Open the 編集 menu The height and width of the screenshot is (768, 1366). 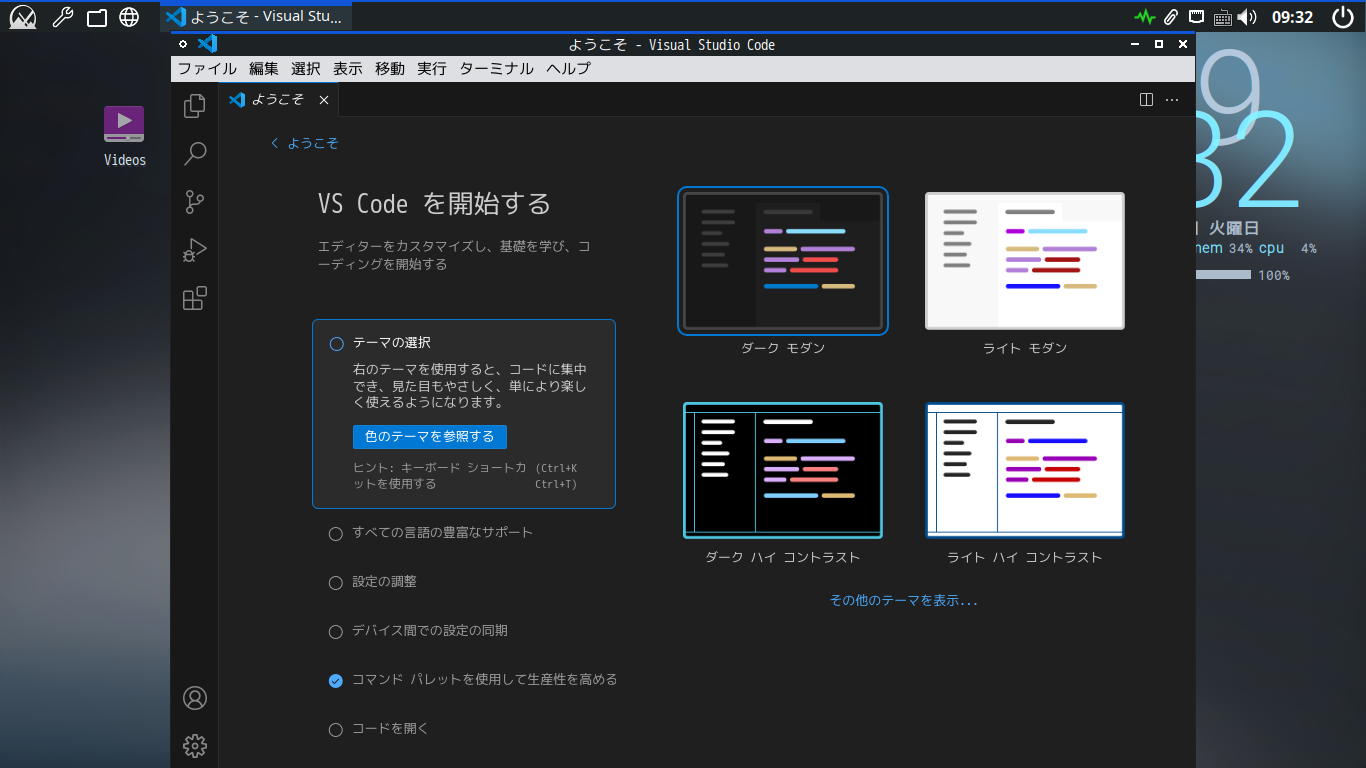click(264, 69)
